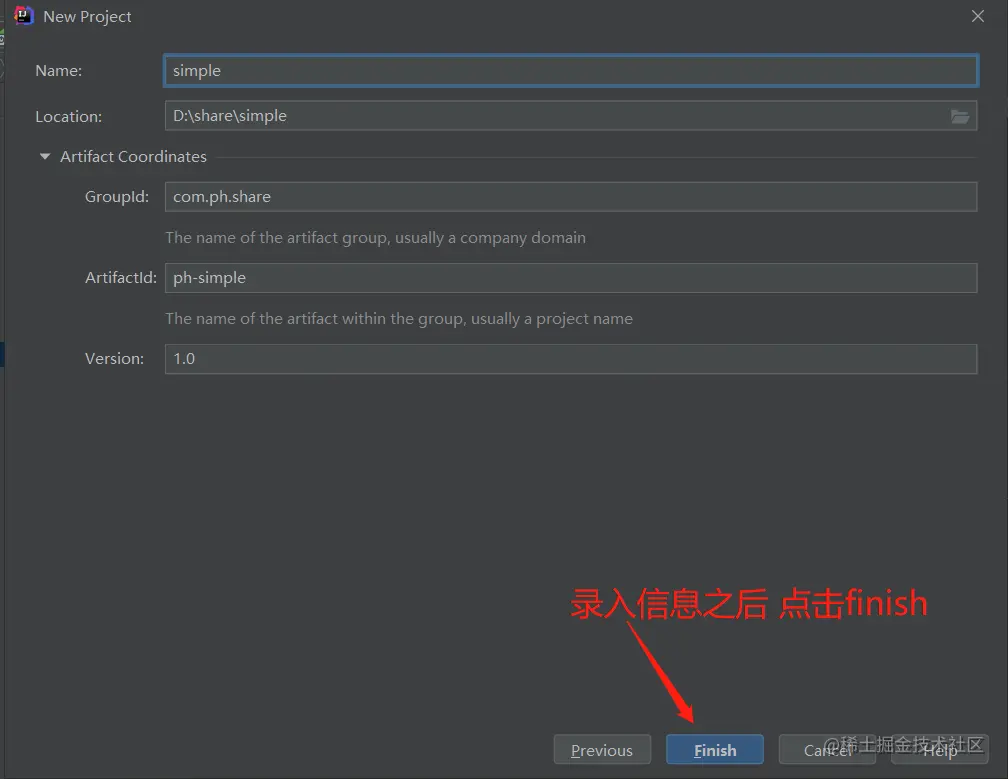The width and height of the screenshot is (1008, 779).
Task: Click the 'Artifact Coordinates' section label
Action: click(x=133, y=156)
